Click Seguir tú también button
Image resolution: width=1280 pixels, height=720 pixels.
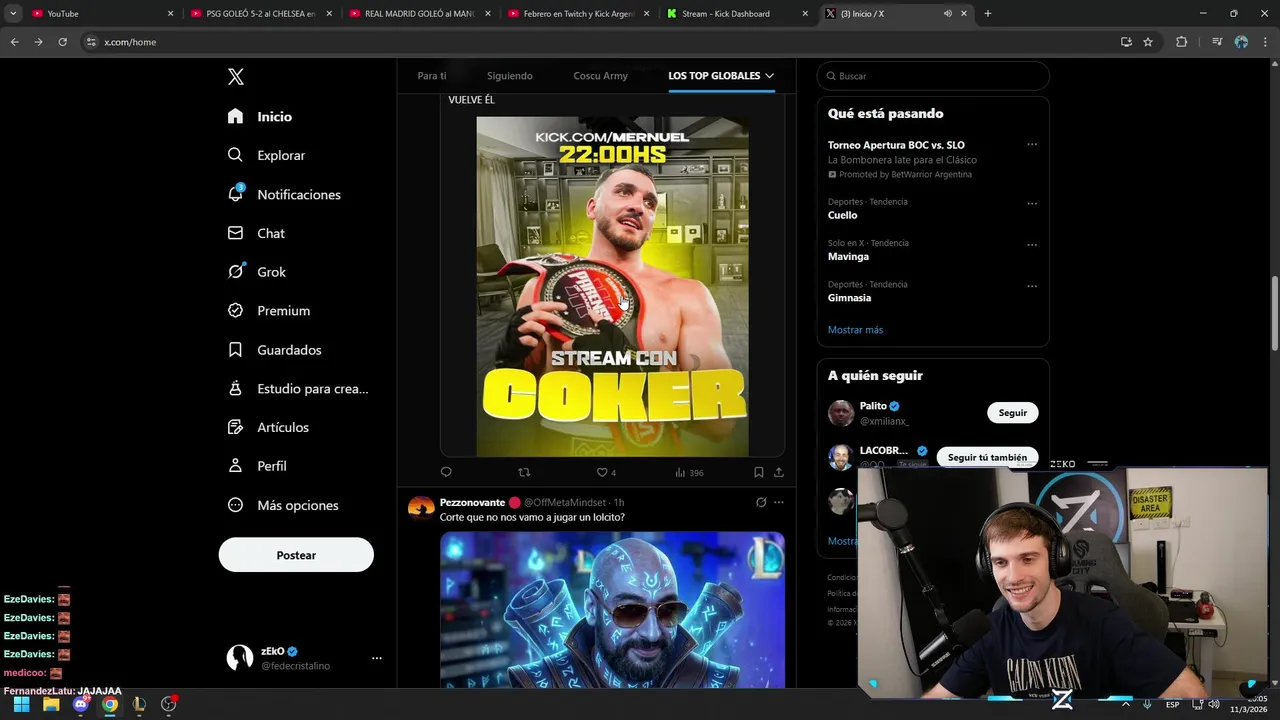coord(987,457)
